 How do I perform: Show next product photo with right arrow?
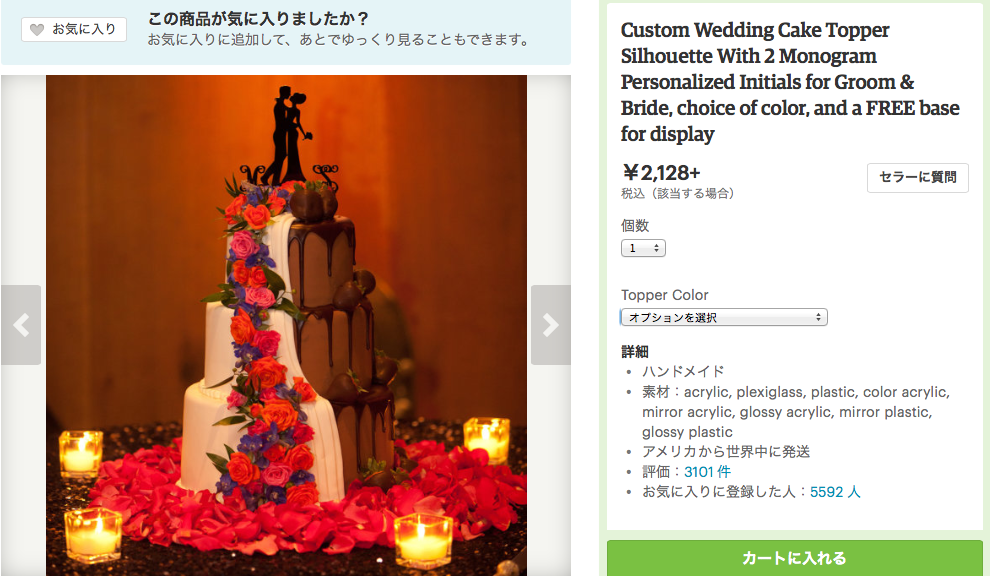[x=551, y=325]
